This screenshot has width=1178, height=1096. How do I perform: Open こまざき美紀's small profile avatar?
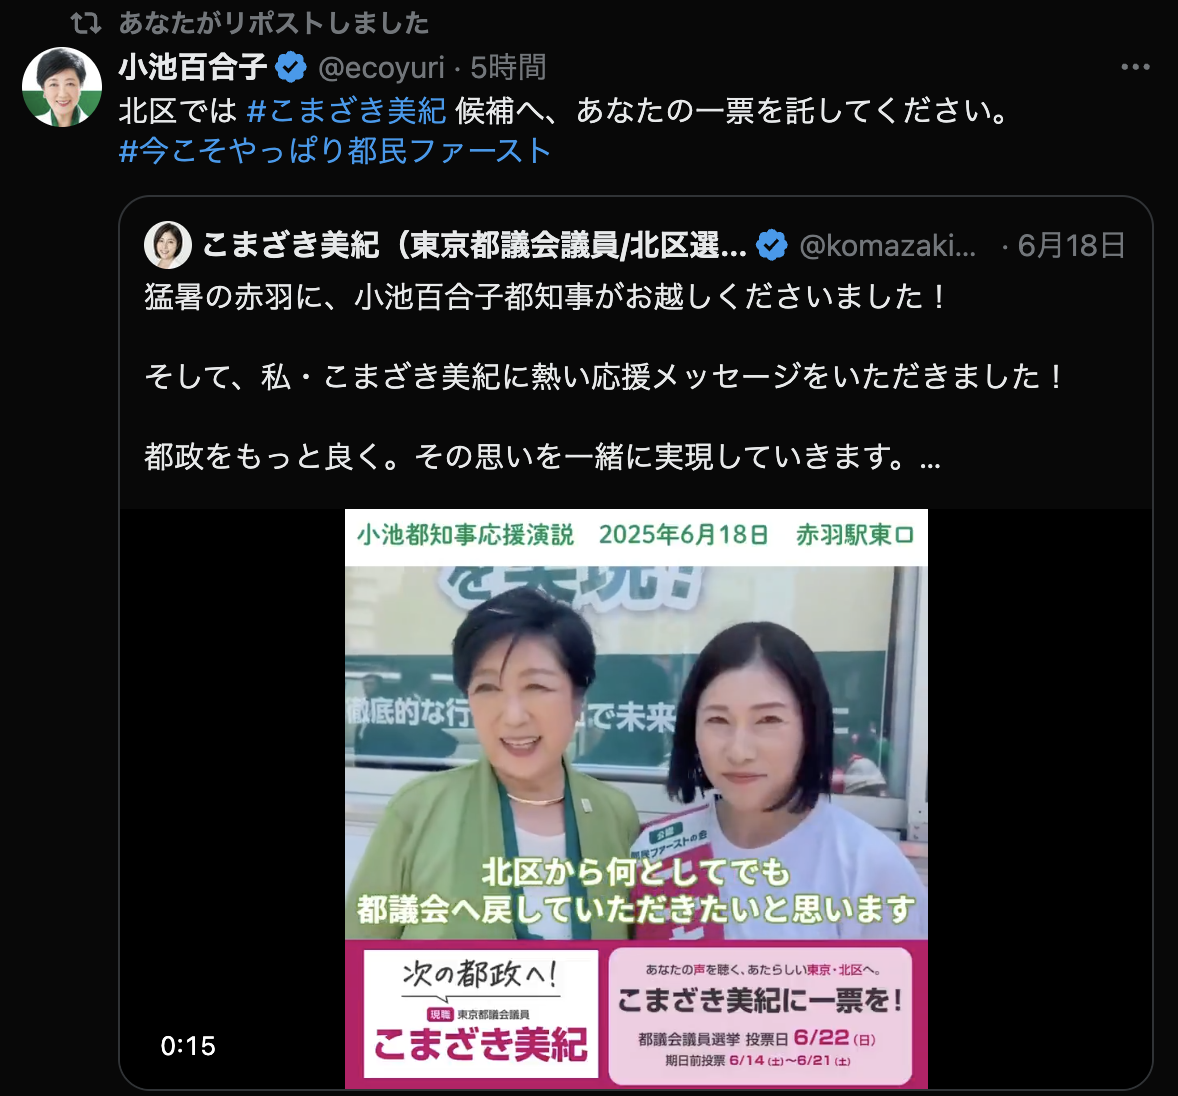[x=168, y=245]
